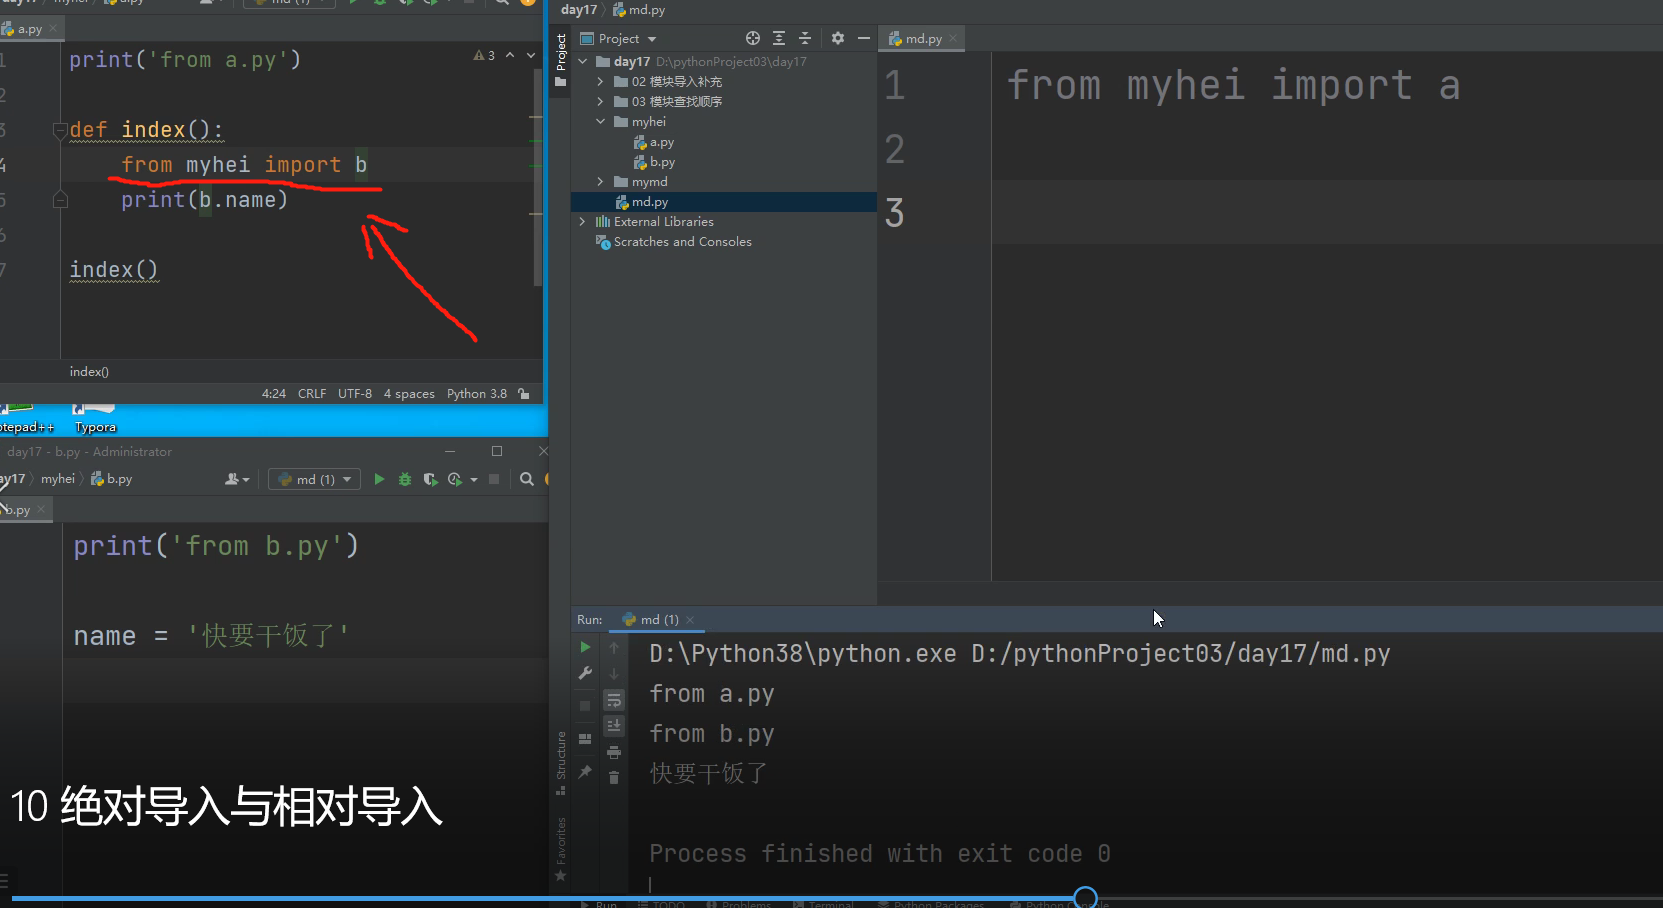Run with coverage in b.py window

coord(431,479)
